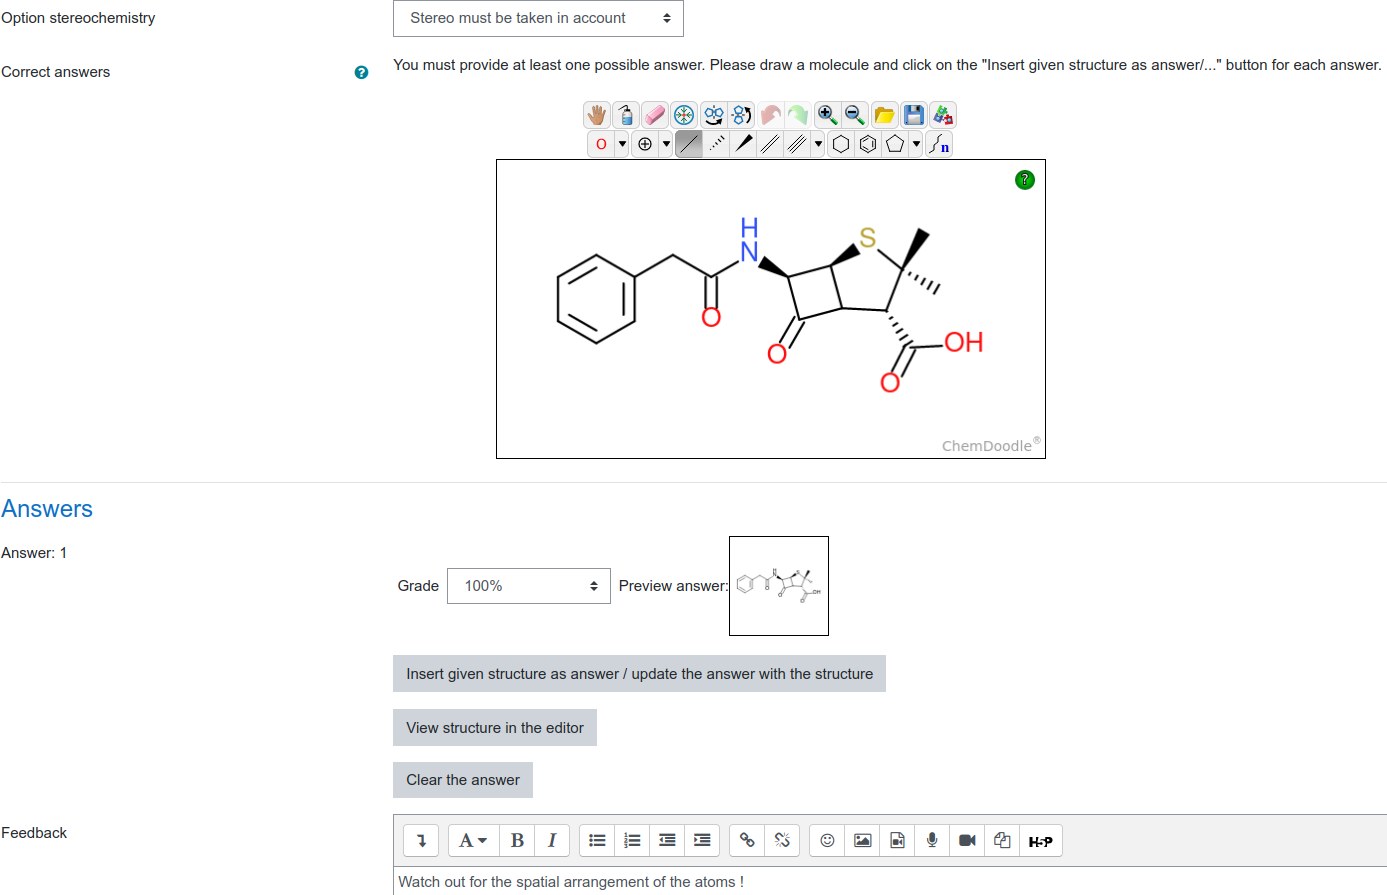Click the Correct answers help icon
This screenshot has width=1387, height=895.
click(361, 72)
